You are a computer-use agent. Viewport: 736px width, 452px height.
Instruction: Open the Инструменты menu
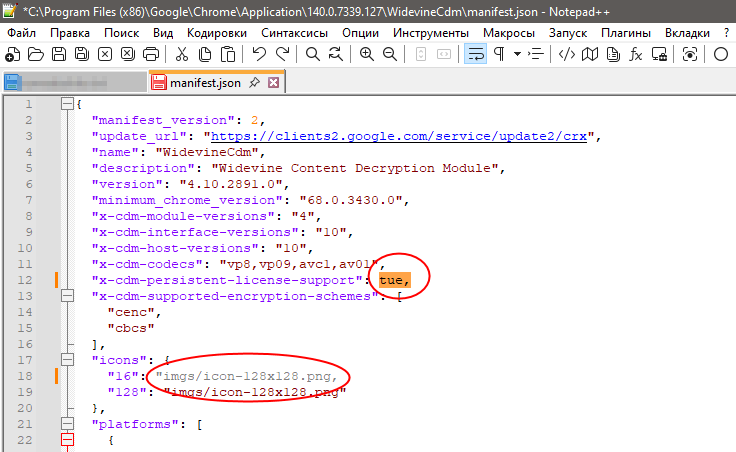pos(431,33)
